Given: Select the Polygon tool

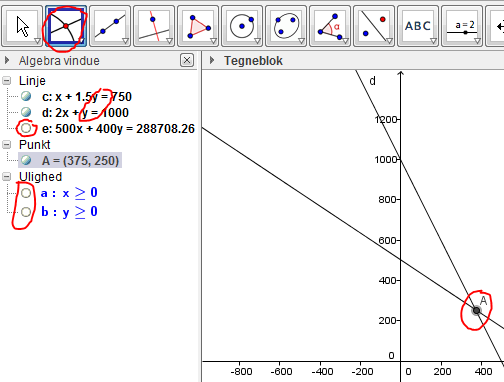Looking at the screenshot, I should pyautogui.click(x=198, y=26).
